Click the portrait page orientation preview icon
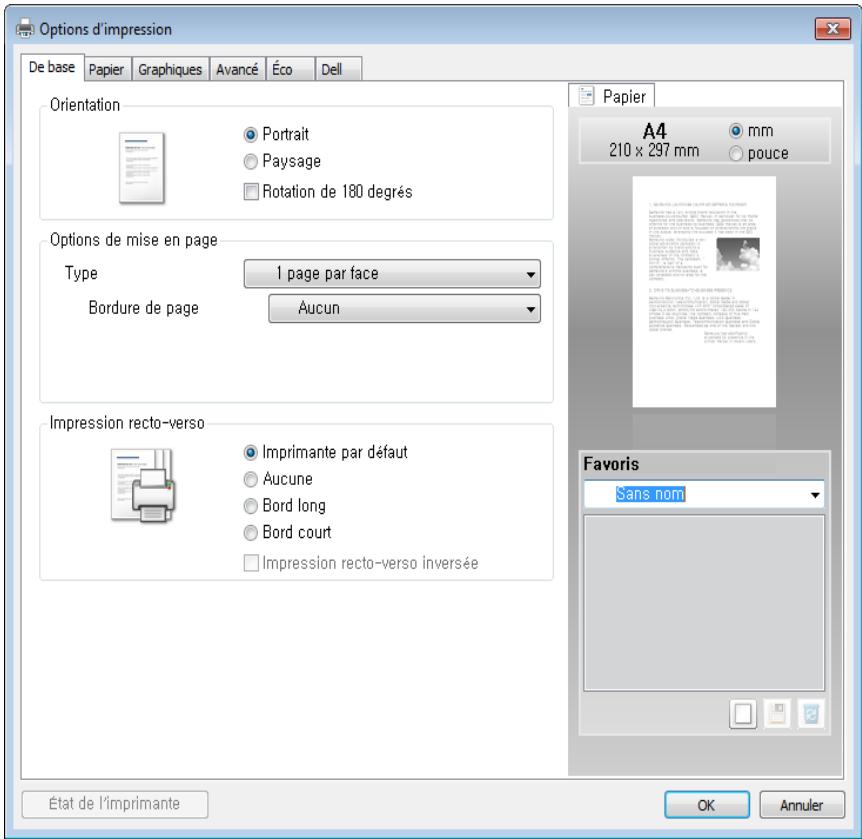Screen dimensions: 862x839 [142, 168]
